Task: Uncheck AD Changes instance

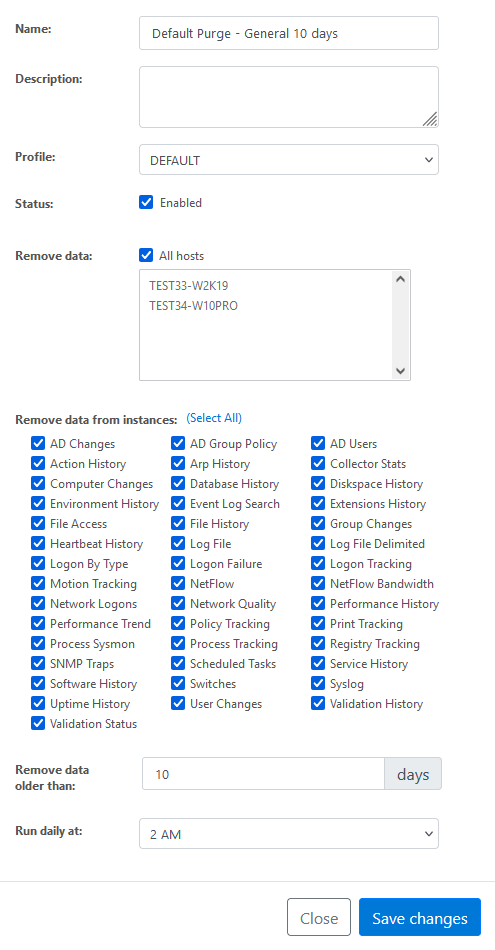Action: [38, 443]
